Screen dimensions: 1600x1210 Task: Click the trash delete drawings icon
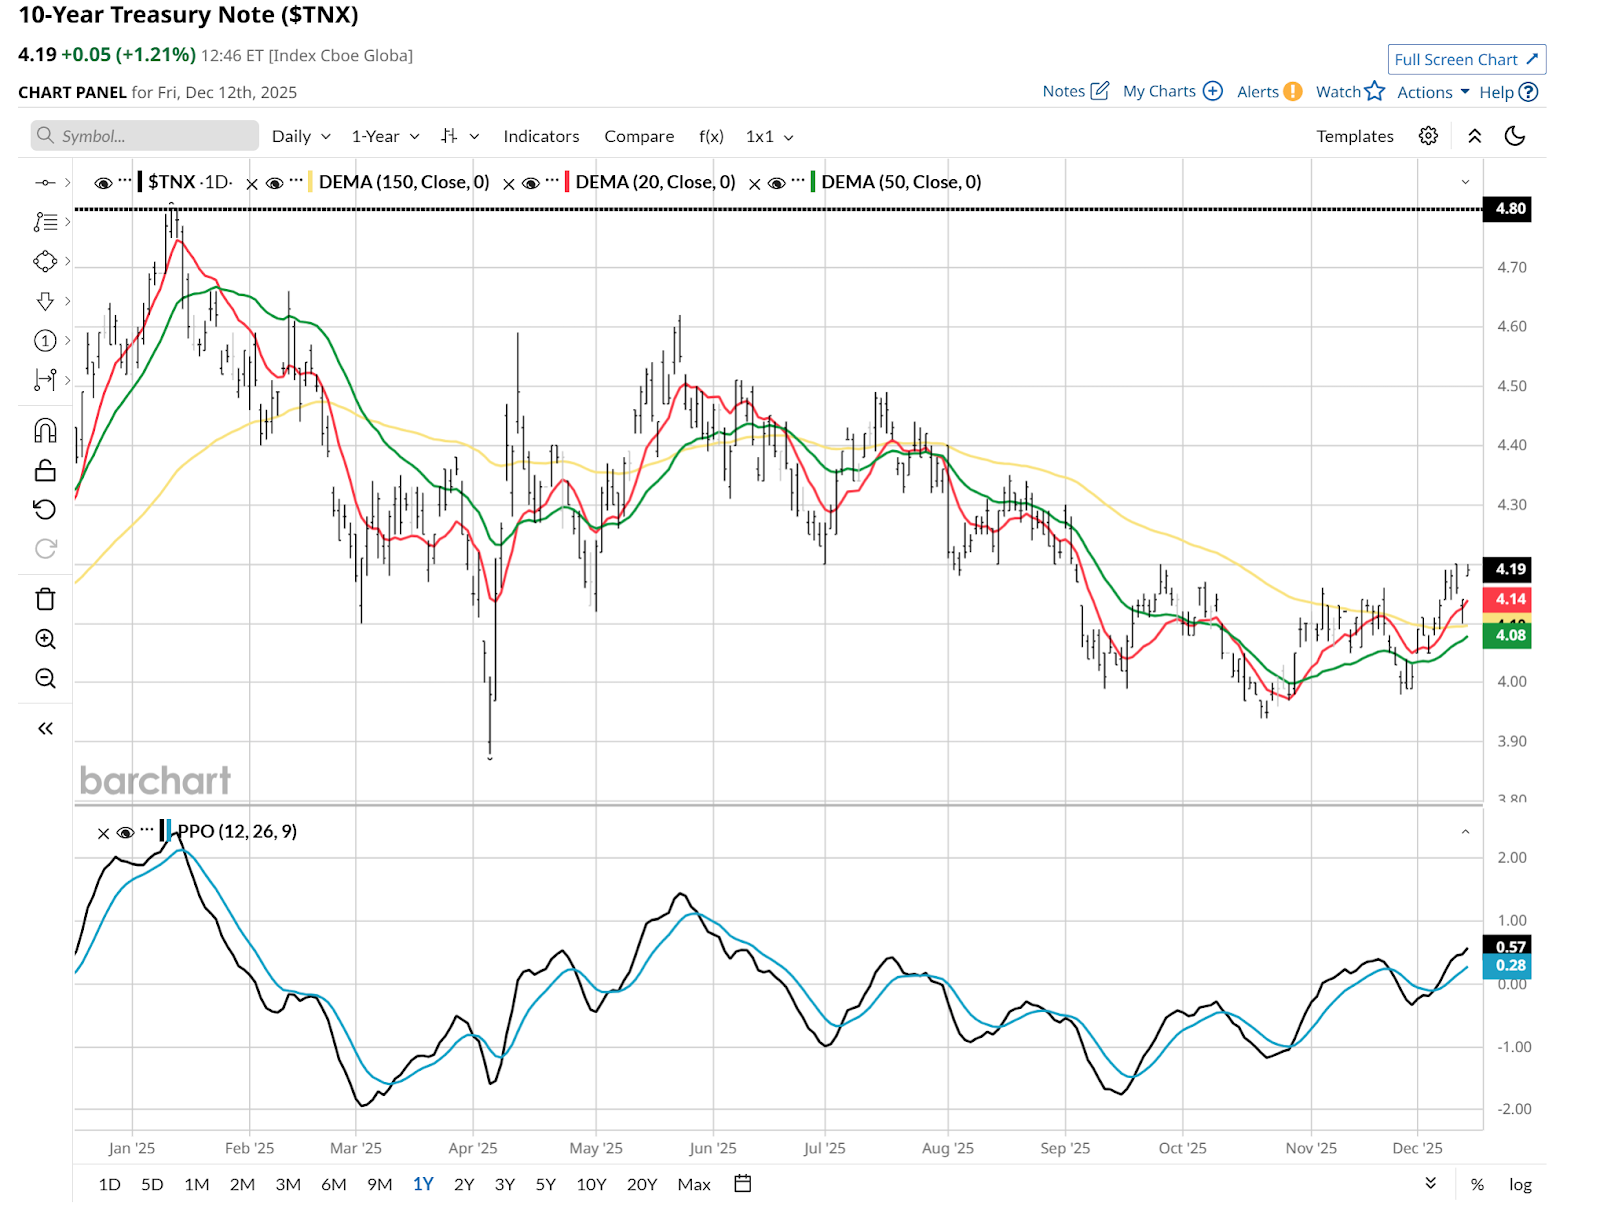point(45,600)
